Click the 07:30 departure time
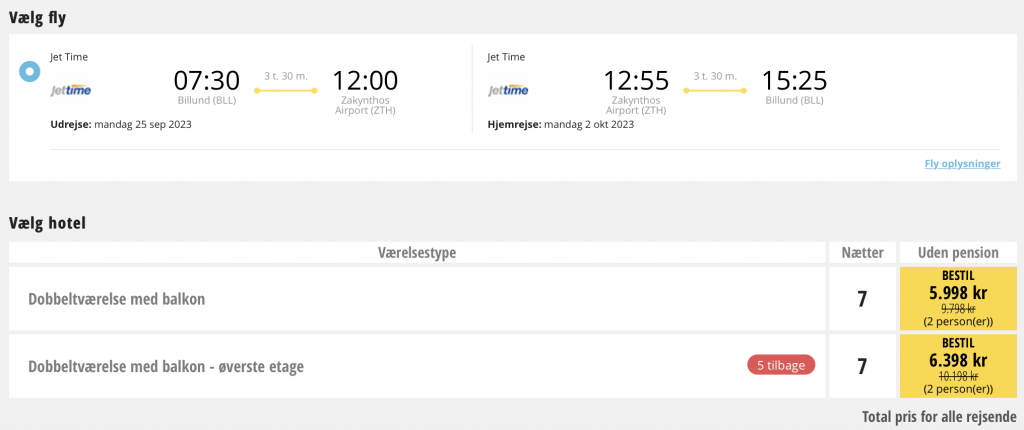Screen dimensions: 1024x430 [x=206, y=80]
